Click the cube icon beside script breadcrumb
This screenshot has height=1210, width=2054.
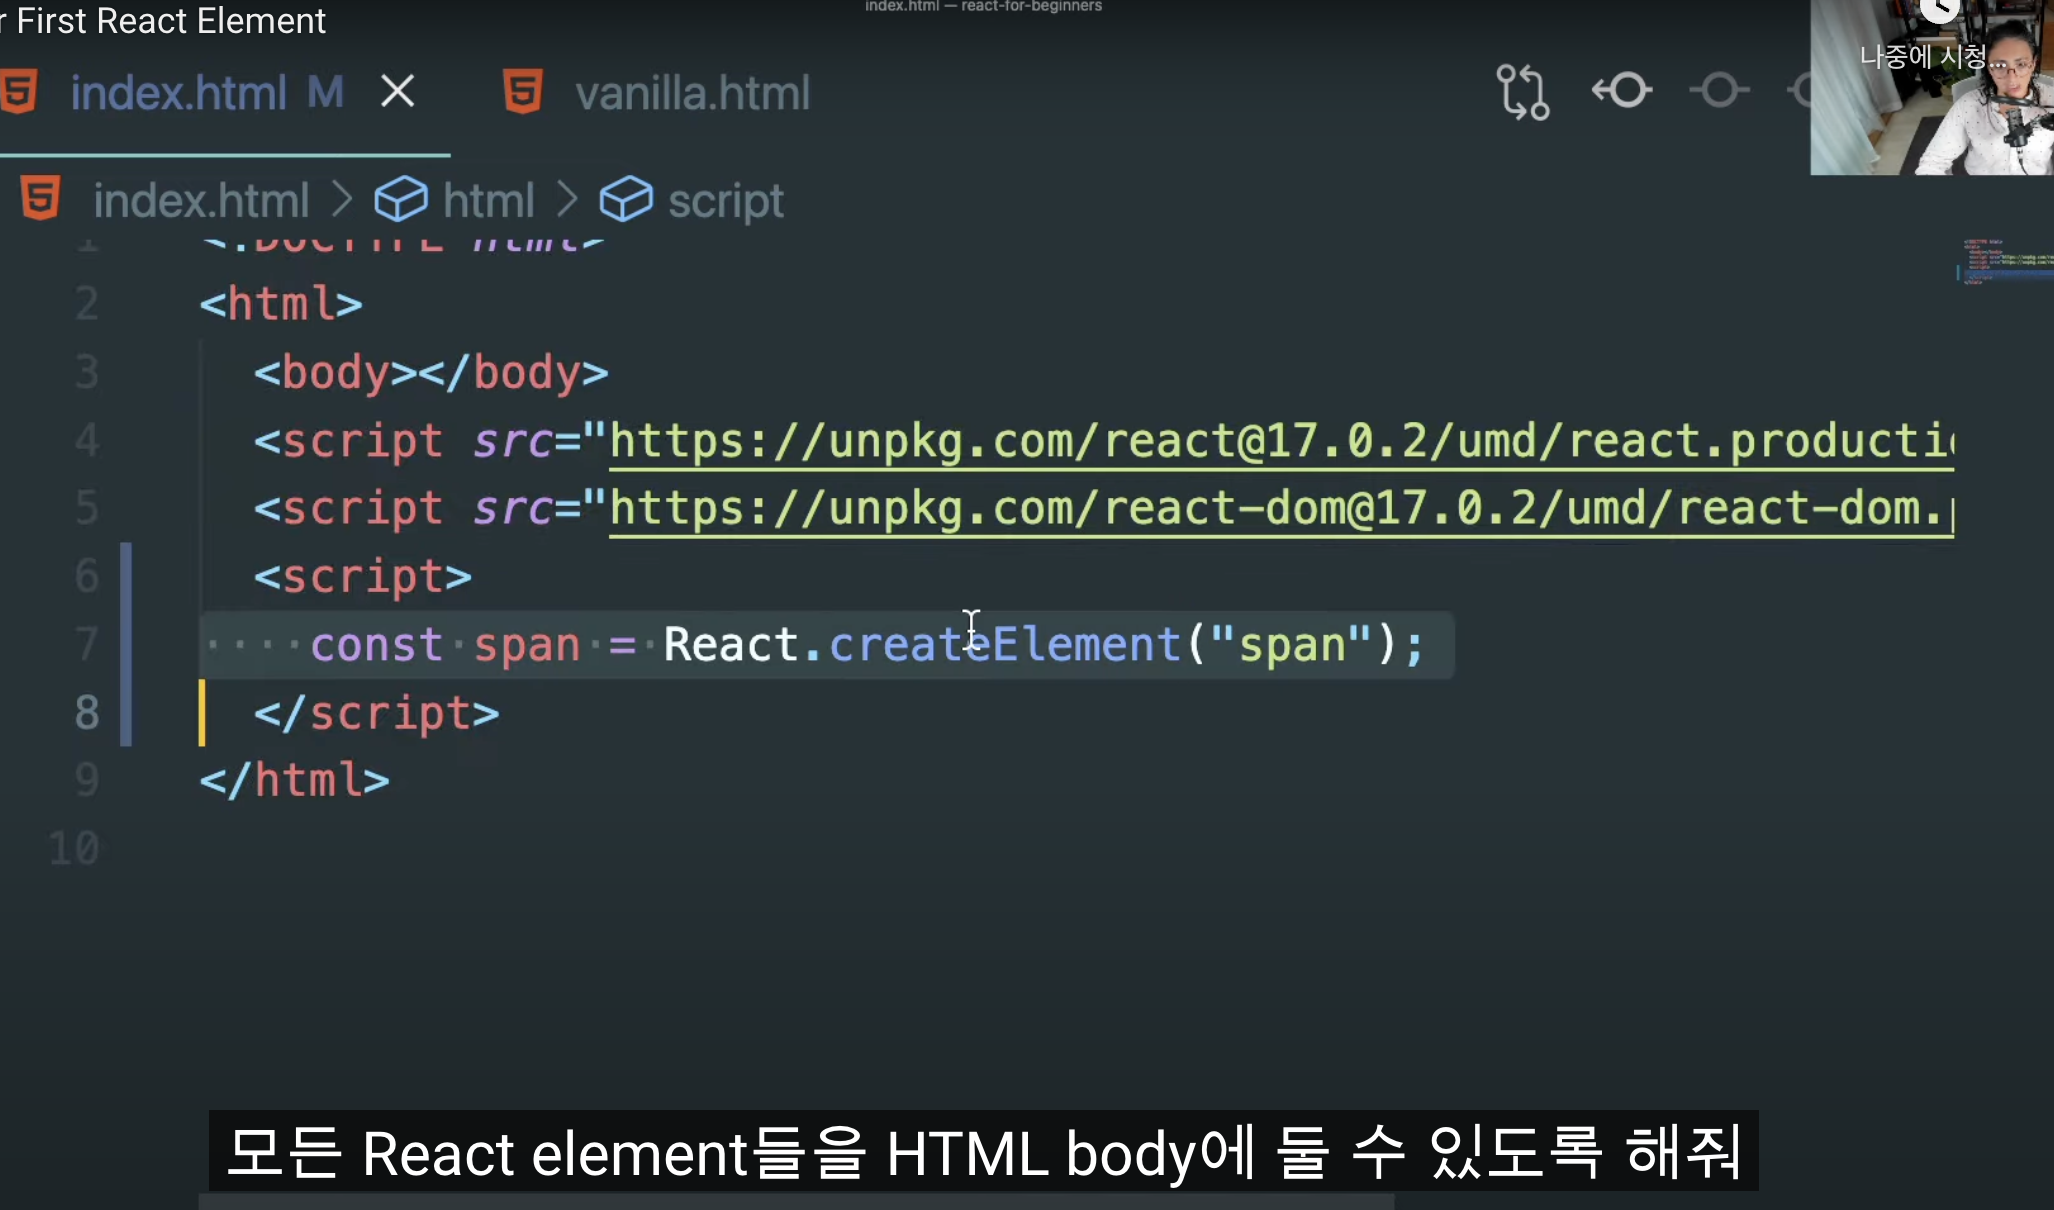pos(626,200)
